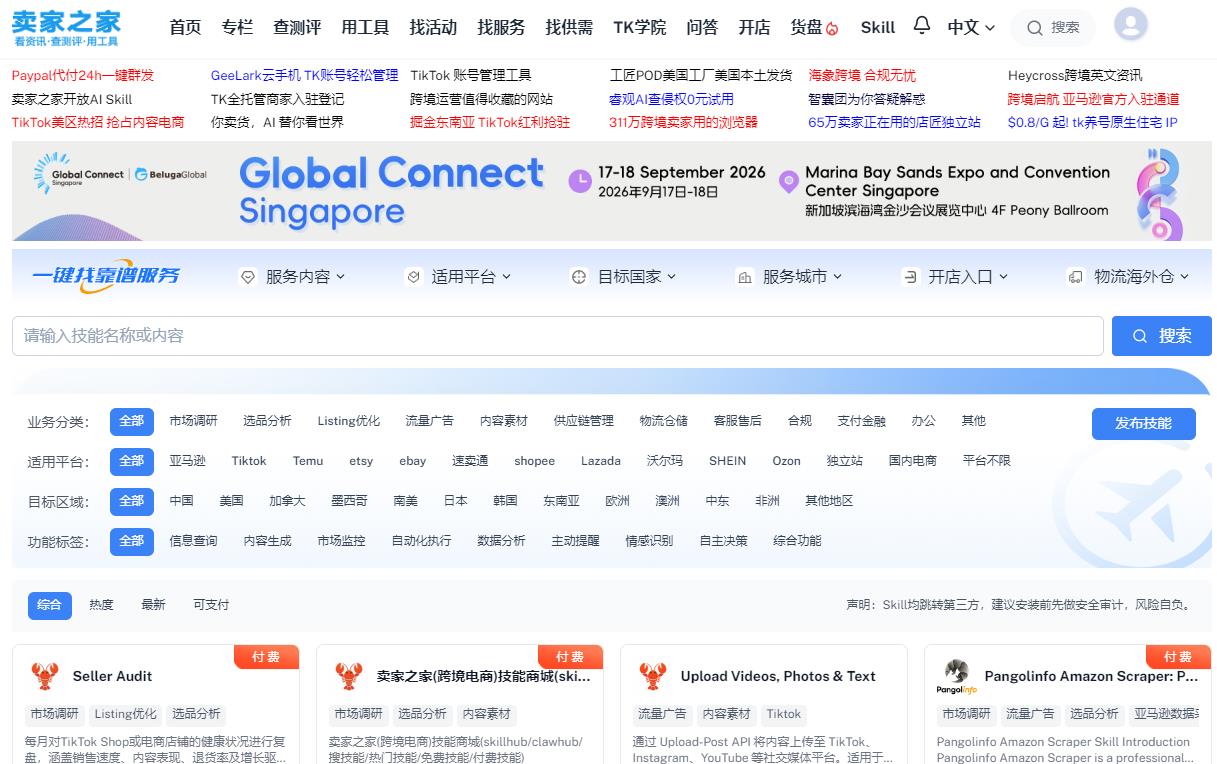This screenshot has height=764, width=1217.
Task: Click the building icon beside 服务城市
Action: click(744, 277)
